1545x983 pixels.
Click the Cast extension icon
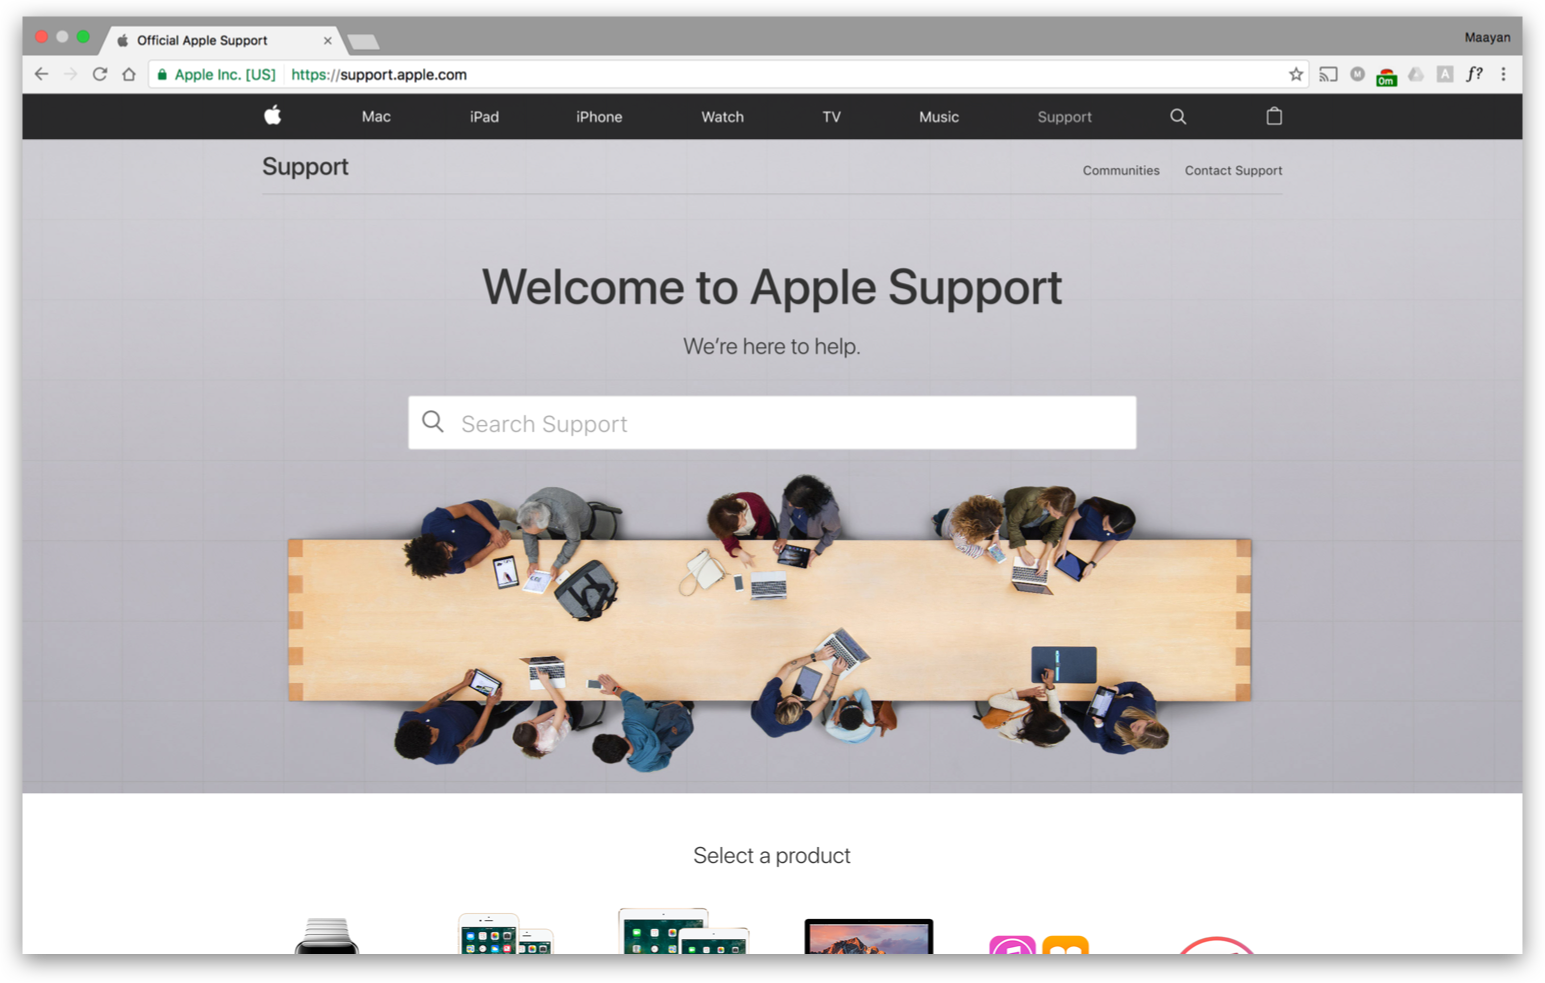pos(1328,74)
